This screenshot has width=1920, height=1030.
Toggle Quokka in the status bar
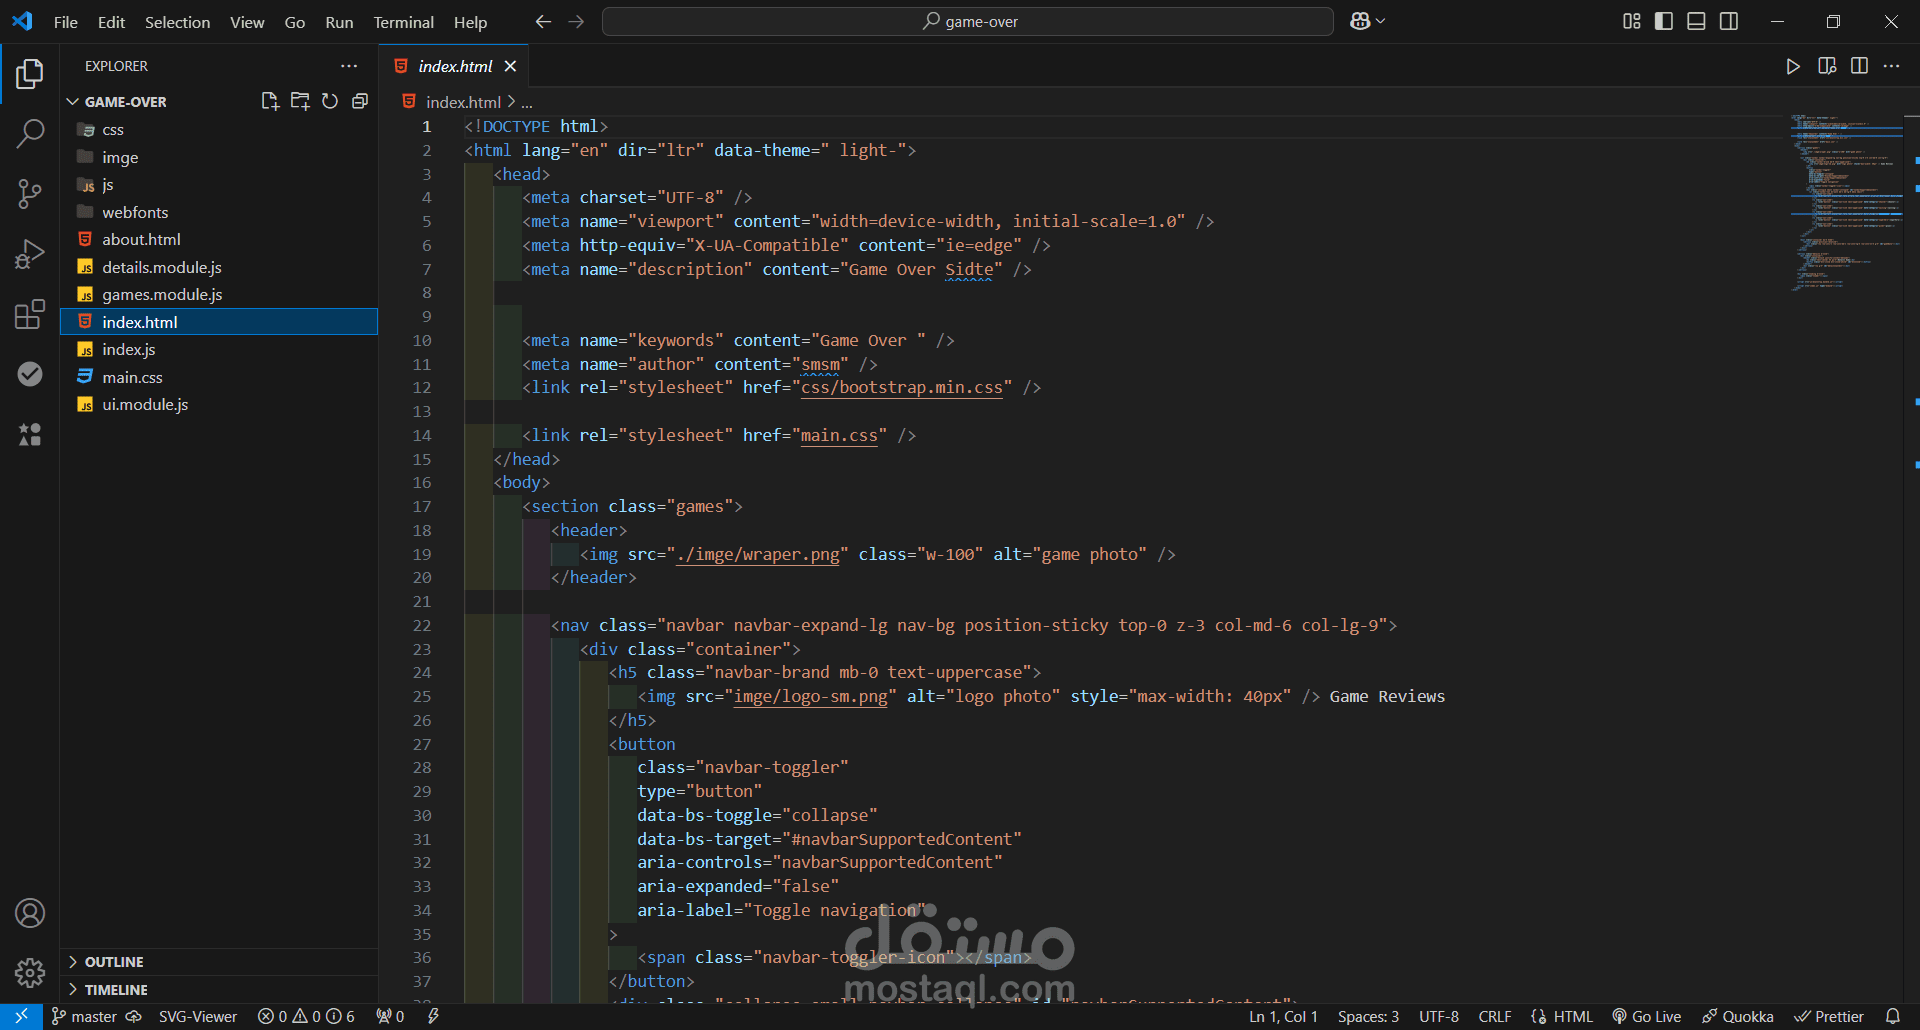1738,1016
